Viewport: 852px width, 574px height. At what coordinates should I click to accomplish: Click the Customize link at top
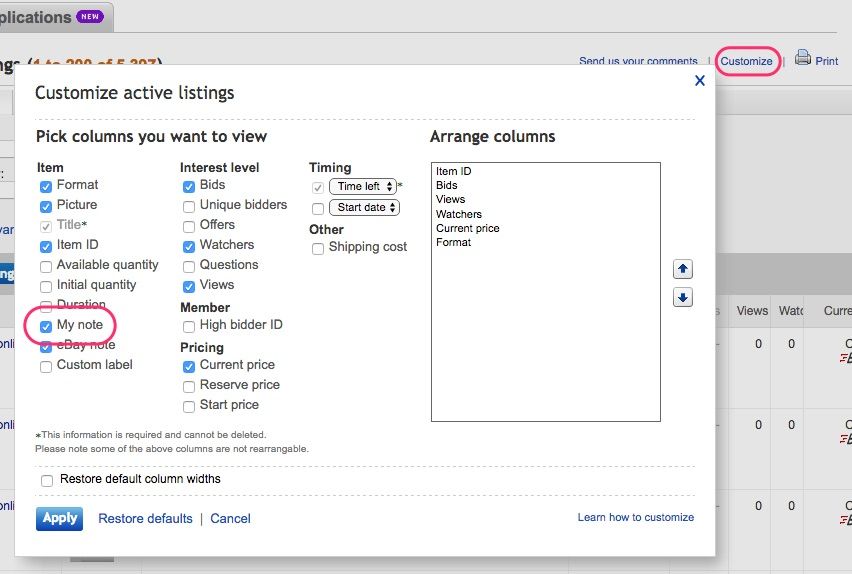point(746,61)
